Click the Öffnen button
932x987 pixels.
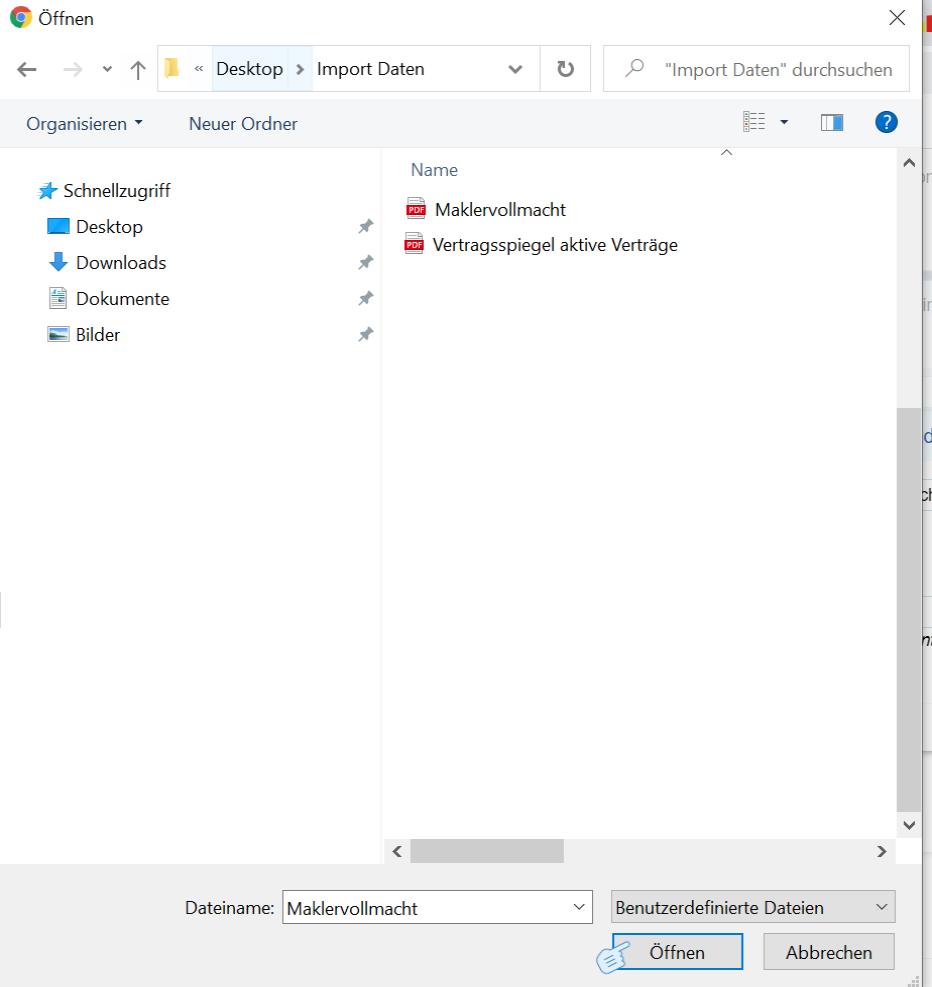677,952
